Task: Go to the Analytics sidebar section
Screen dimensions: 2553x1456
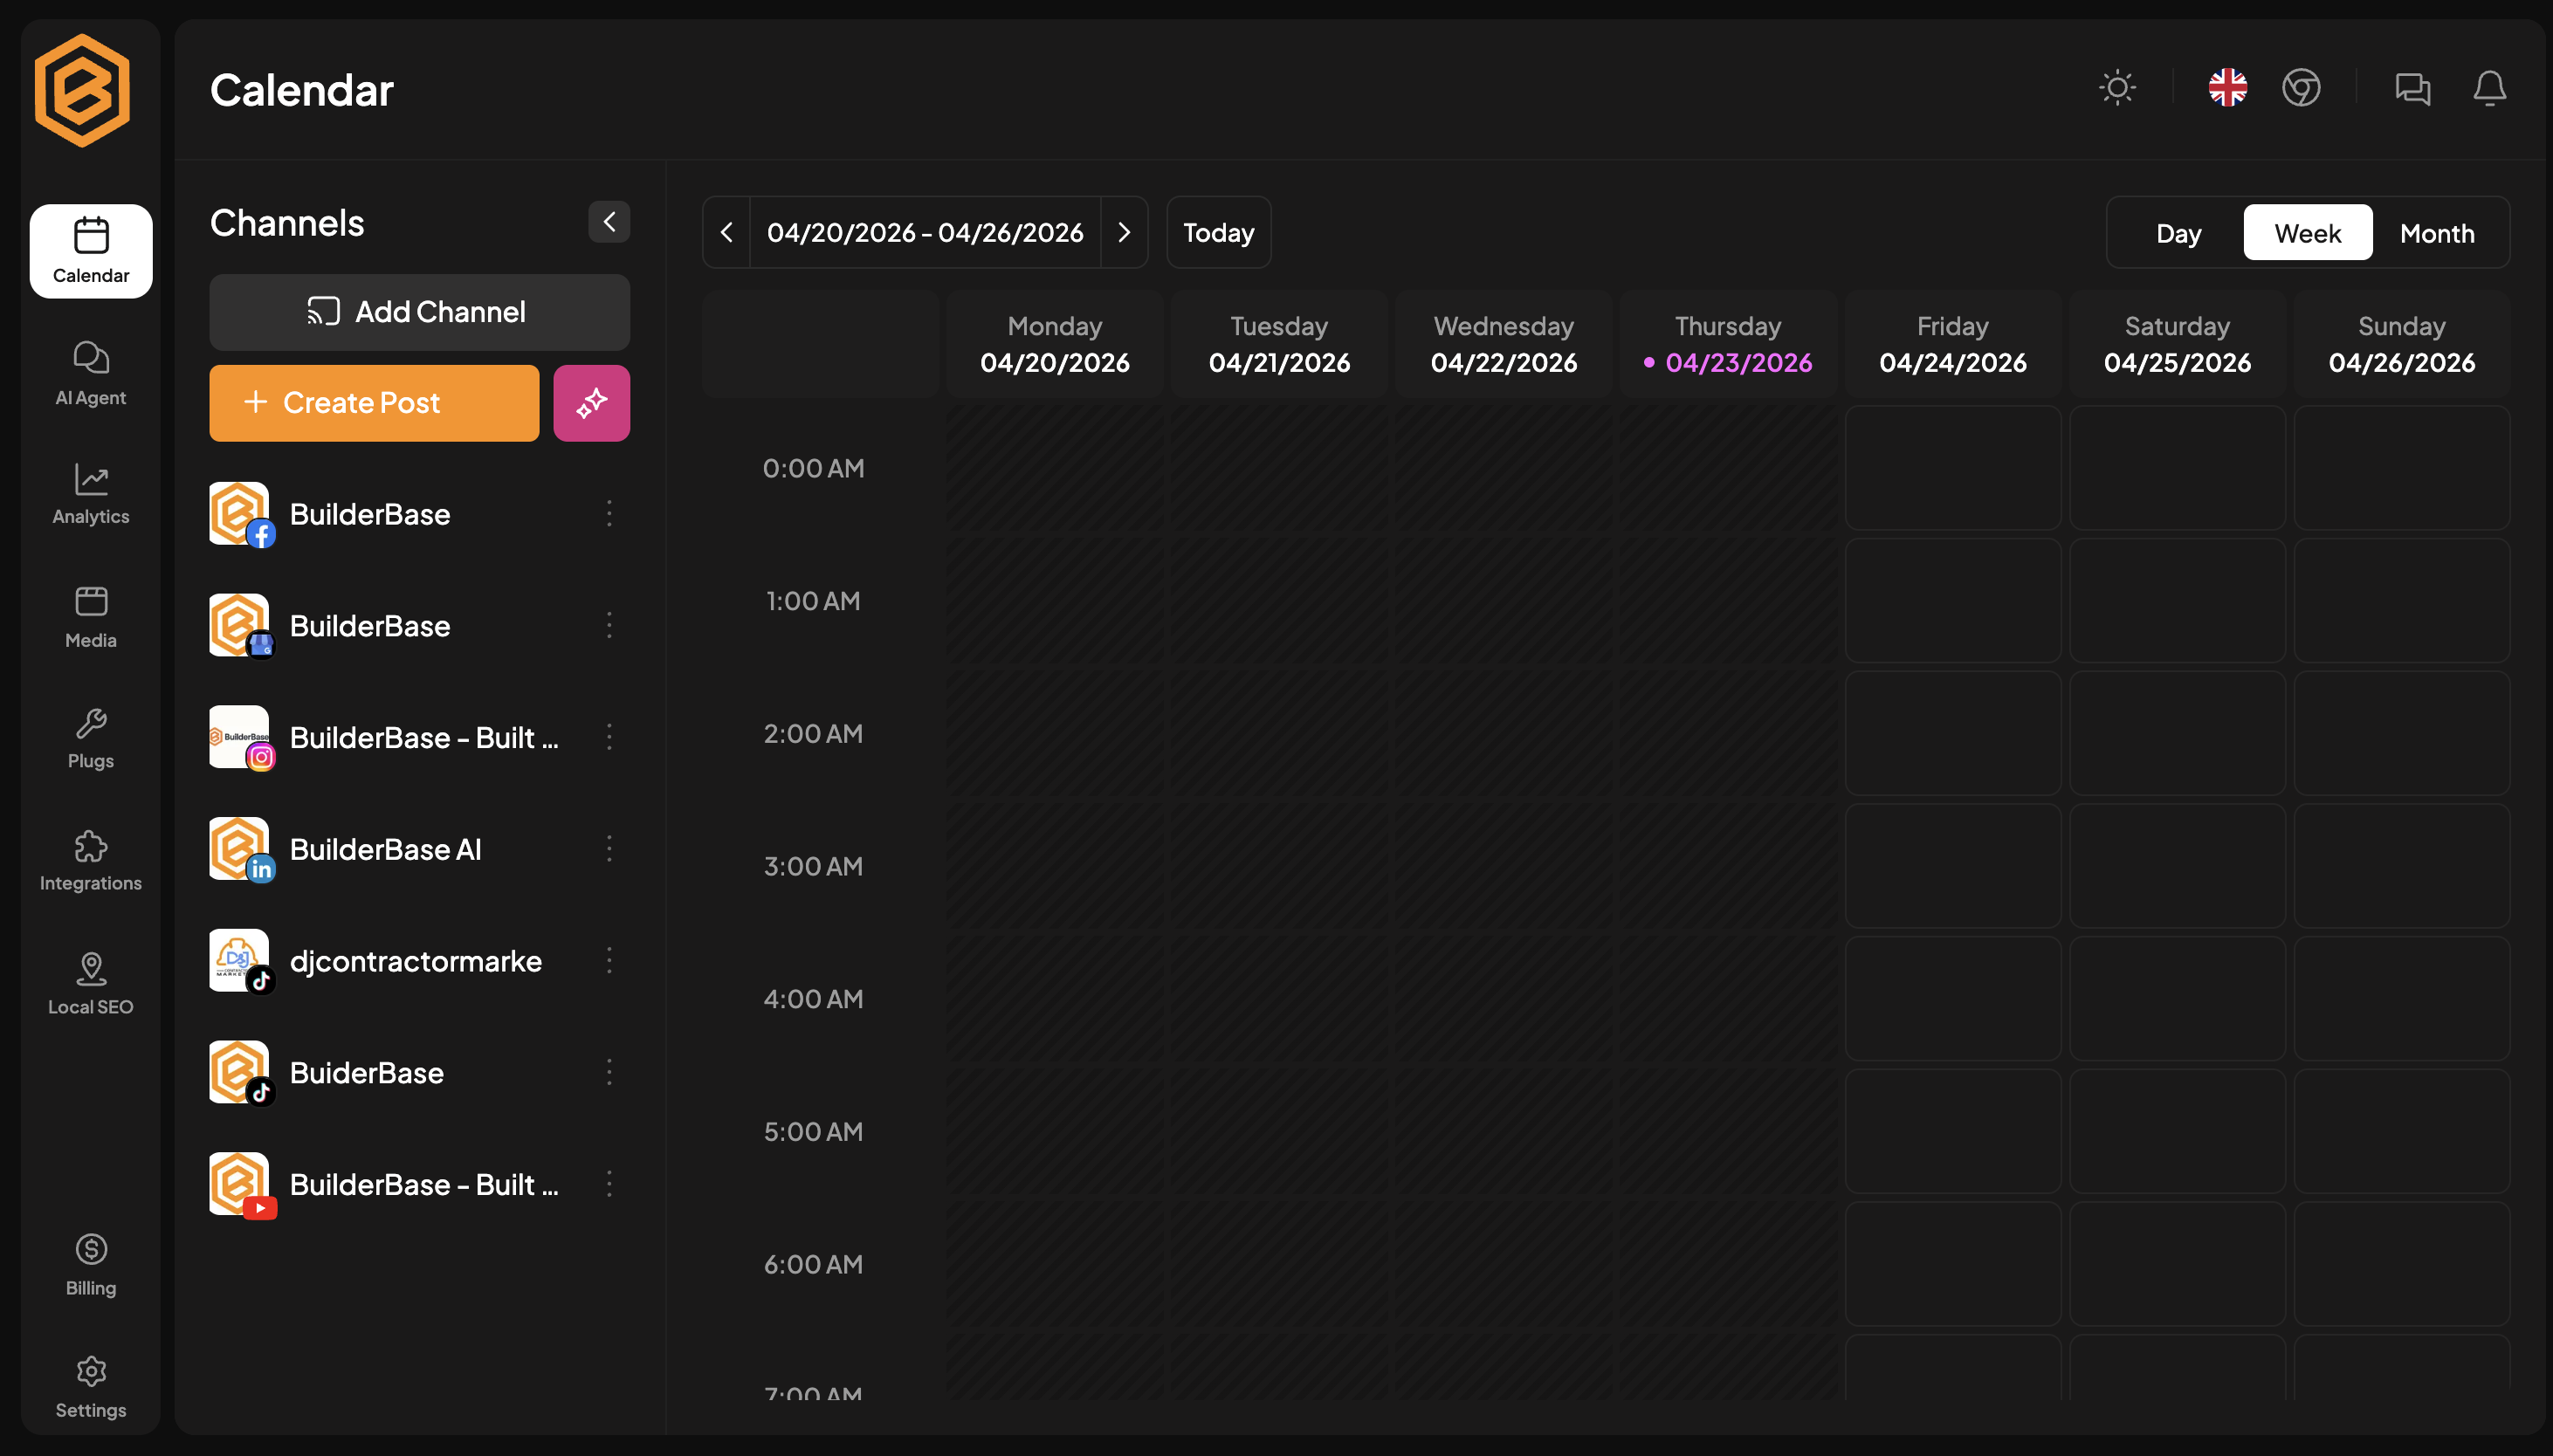Action: pyautogui.click(x=91, y=494)
